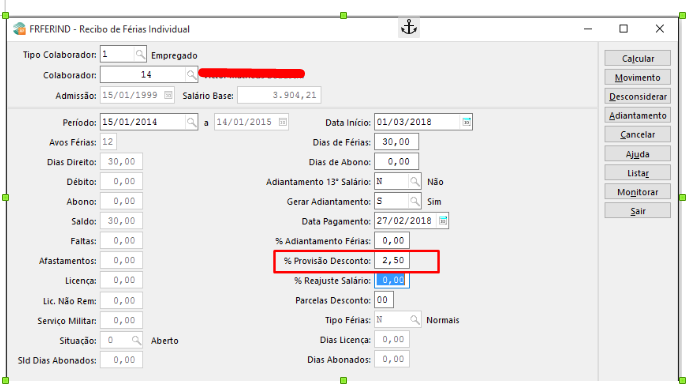The height and width of the screenshot is (390, 688).
Task: Click the Dias de Férias field
Action: click(396, 142)
